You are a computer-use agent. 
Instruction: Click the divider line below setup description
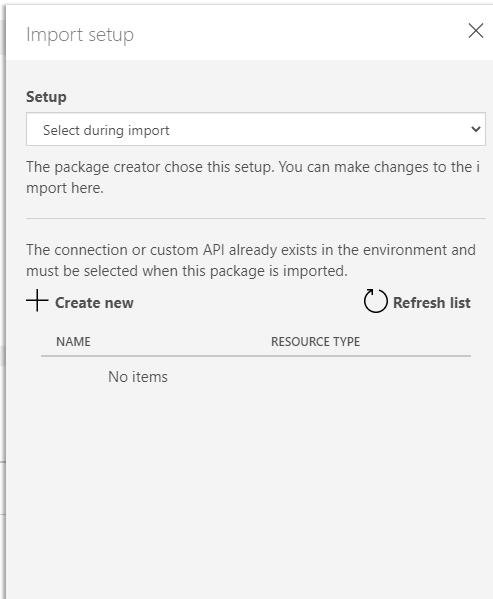pos(256,219)
